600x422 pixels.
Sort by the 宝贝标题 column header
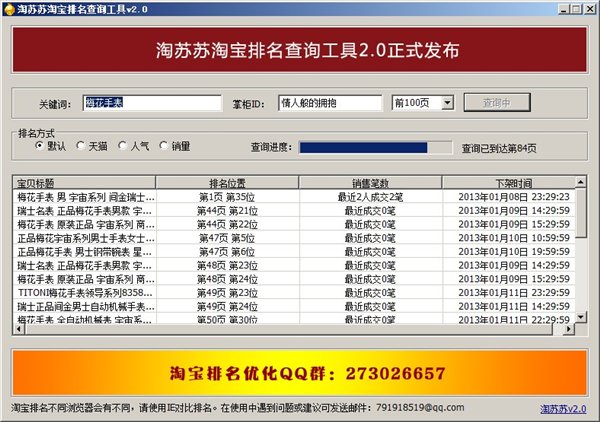(84, 182)
